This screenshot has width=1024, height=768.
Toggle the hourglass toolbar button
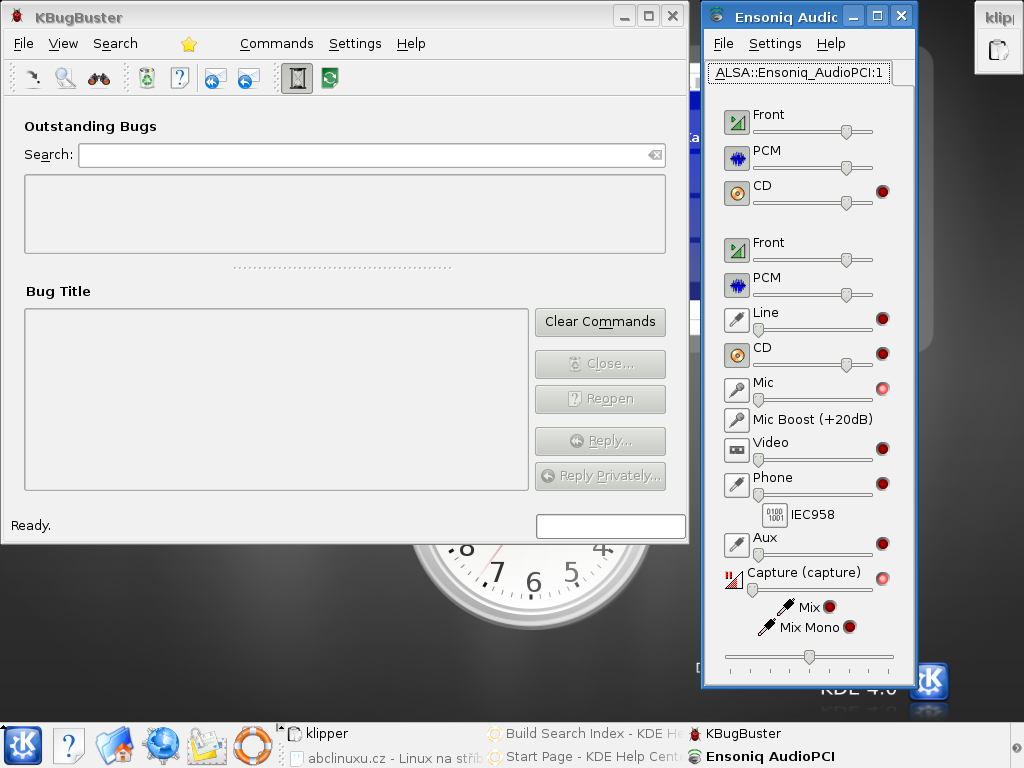point(297,79)
